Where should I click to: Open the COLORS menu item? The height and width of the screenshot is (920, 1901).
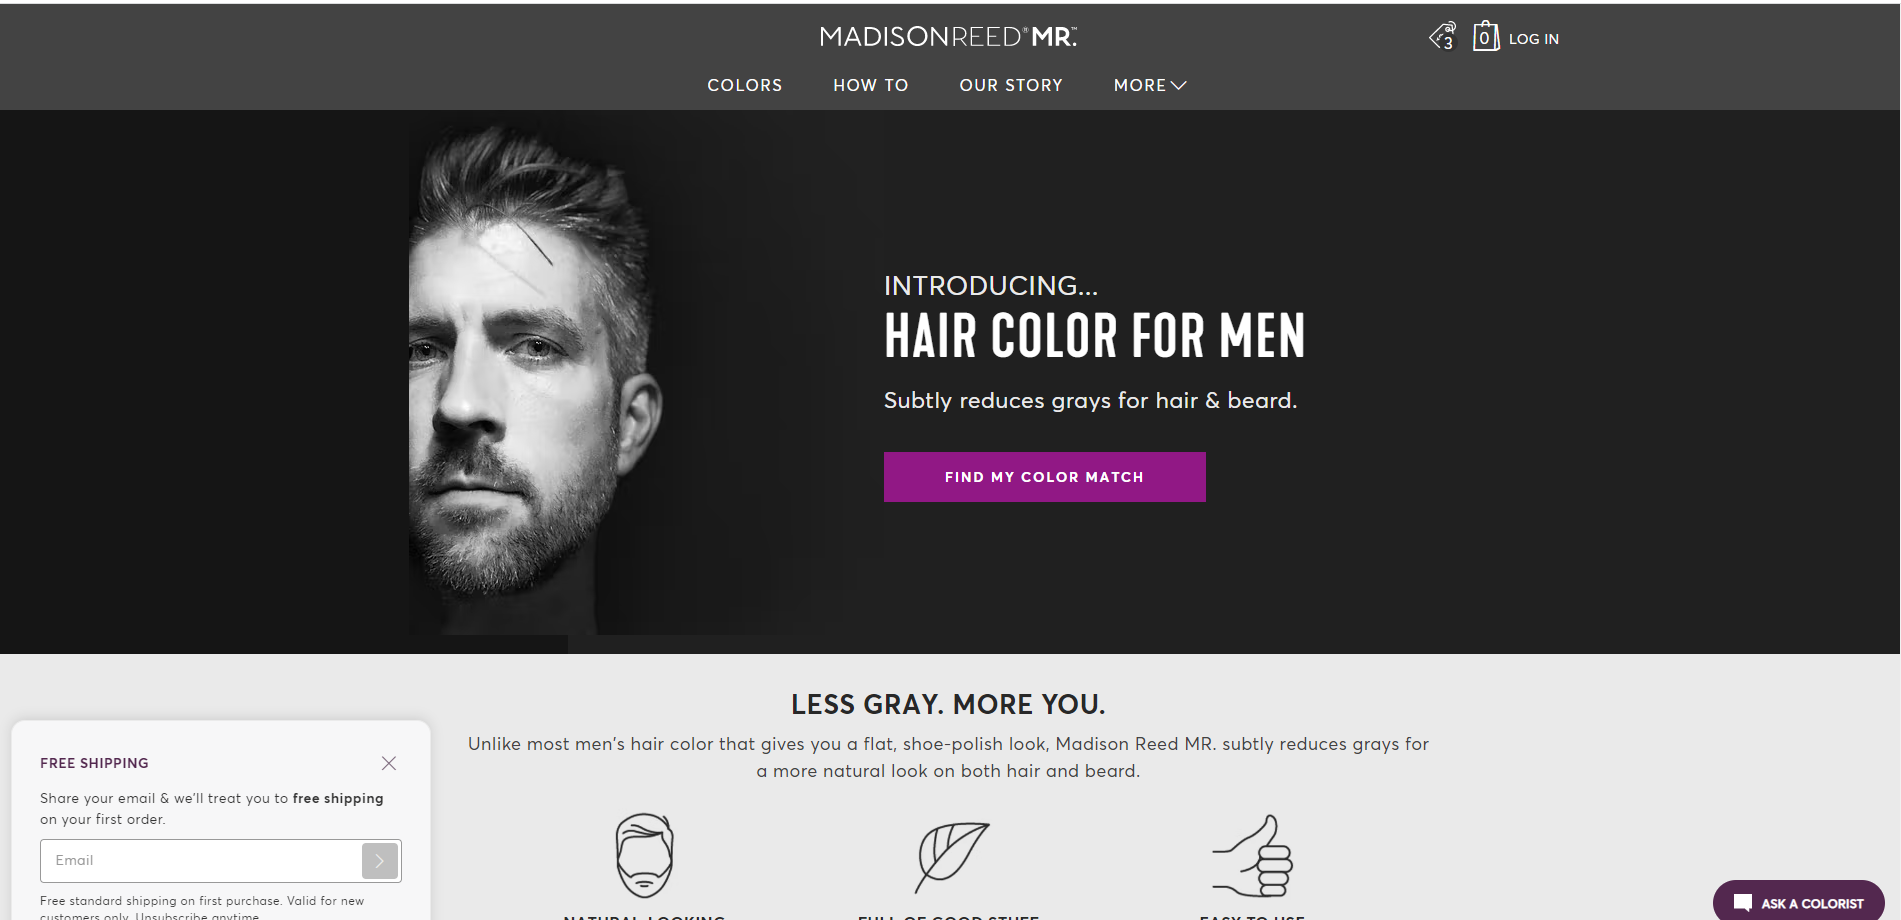(745, 85)
